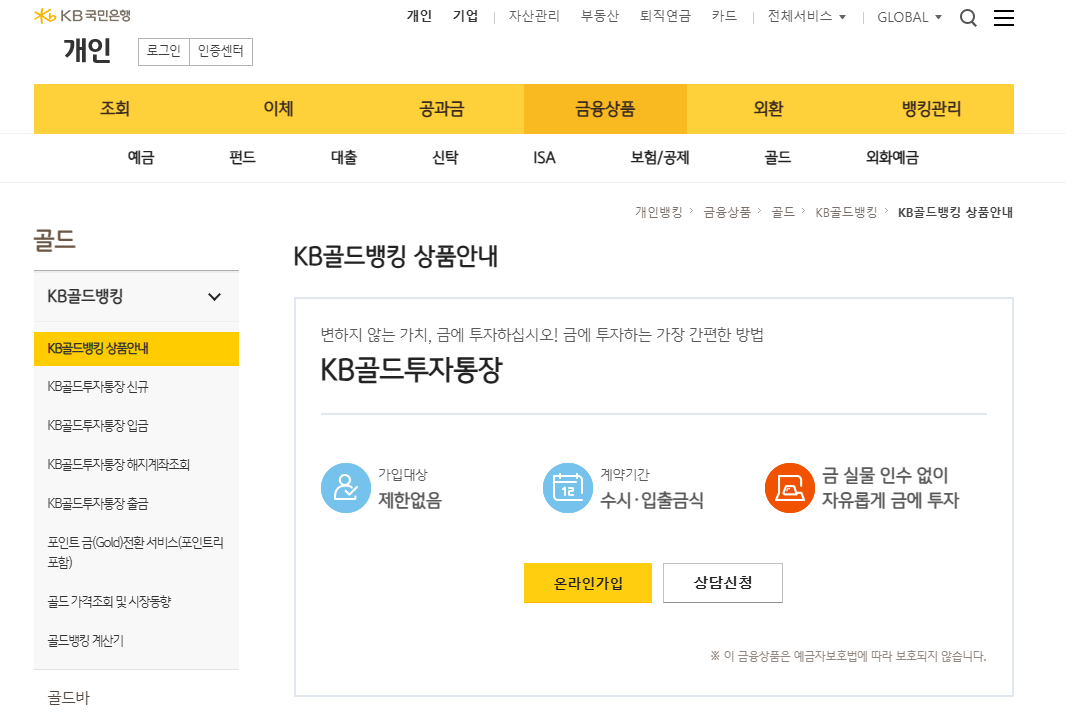The width and height of the screenshot is (1066, 724).
Task: Click the KB골드투자통장 product title
Action: 411,370
